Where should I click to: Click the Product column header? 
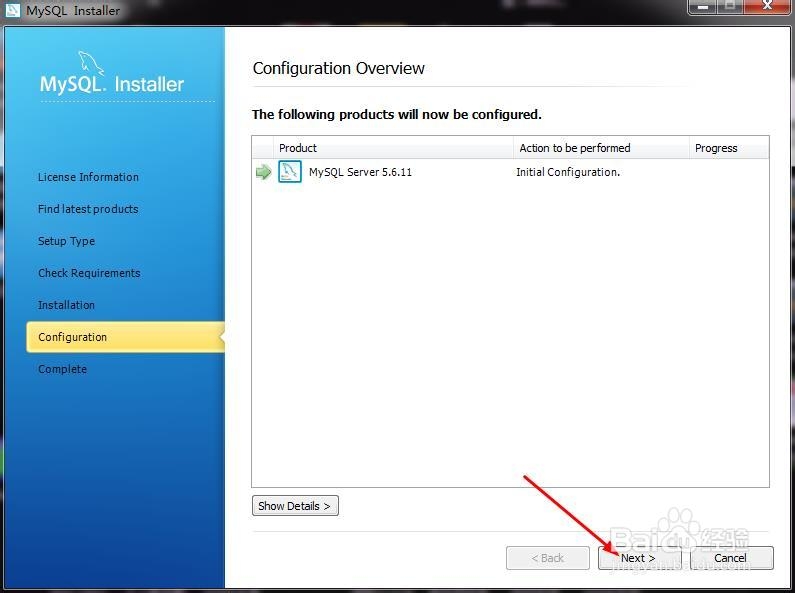[x=393, y=148]
